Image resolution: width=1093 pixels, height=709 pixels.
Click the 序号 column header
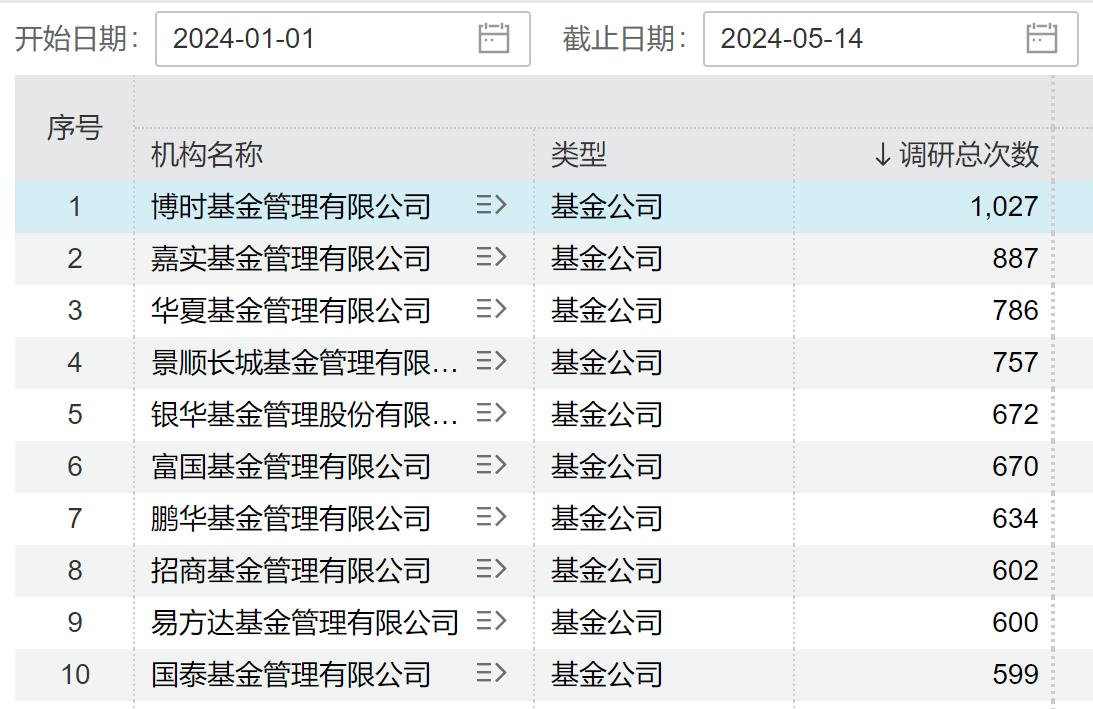click(75, 128)
